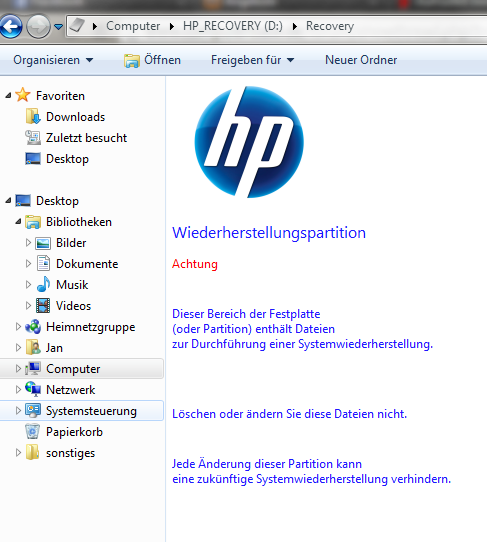Click the Musik note icon
Screen dimensions: 487x542
(x=43, y=284)
